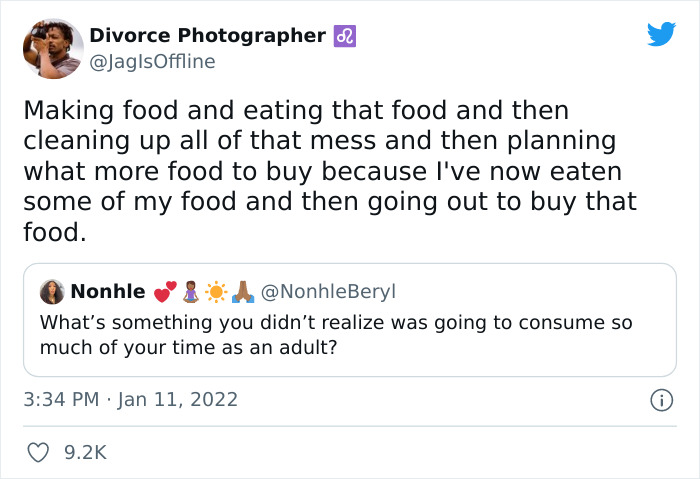Click the meditating person emoji
700x479 pixels.
190,292
